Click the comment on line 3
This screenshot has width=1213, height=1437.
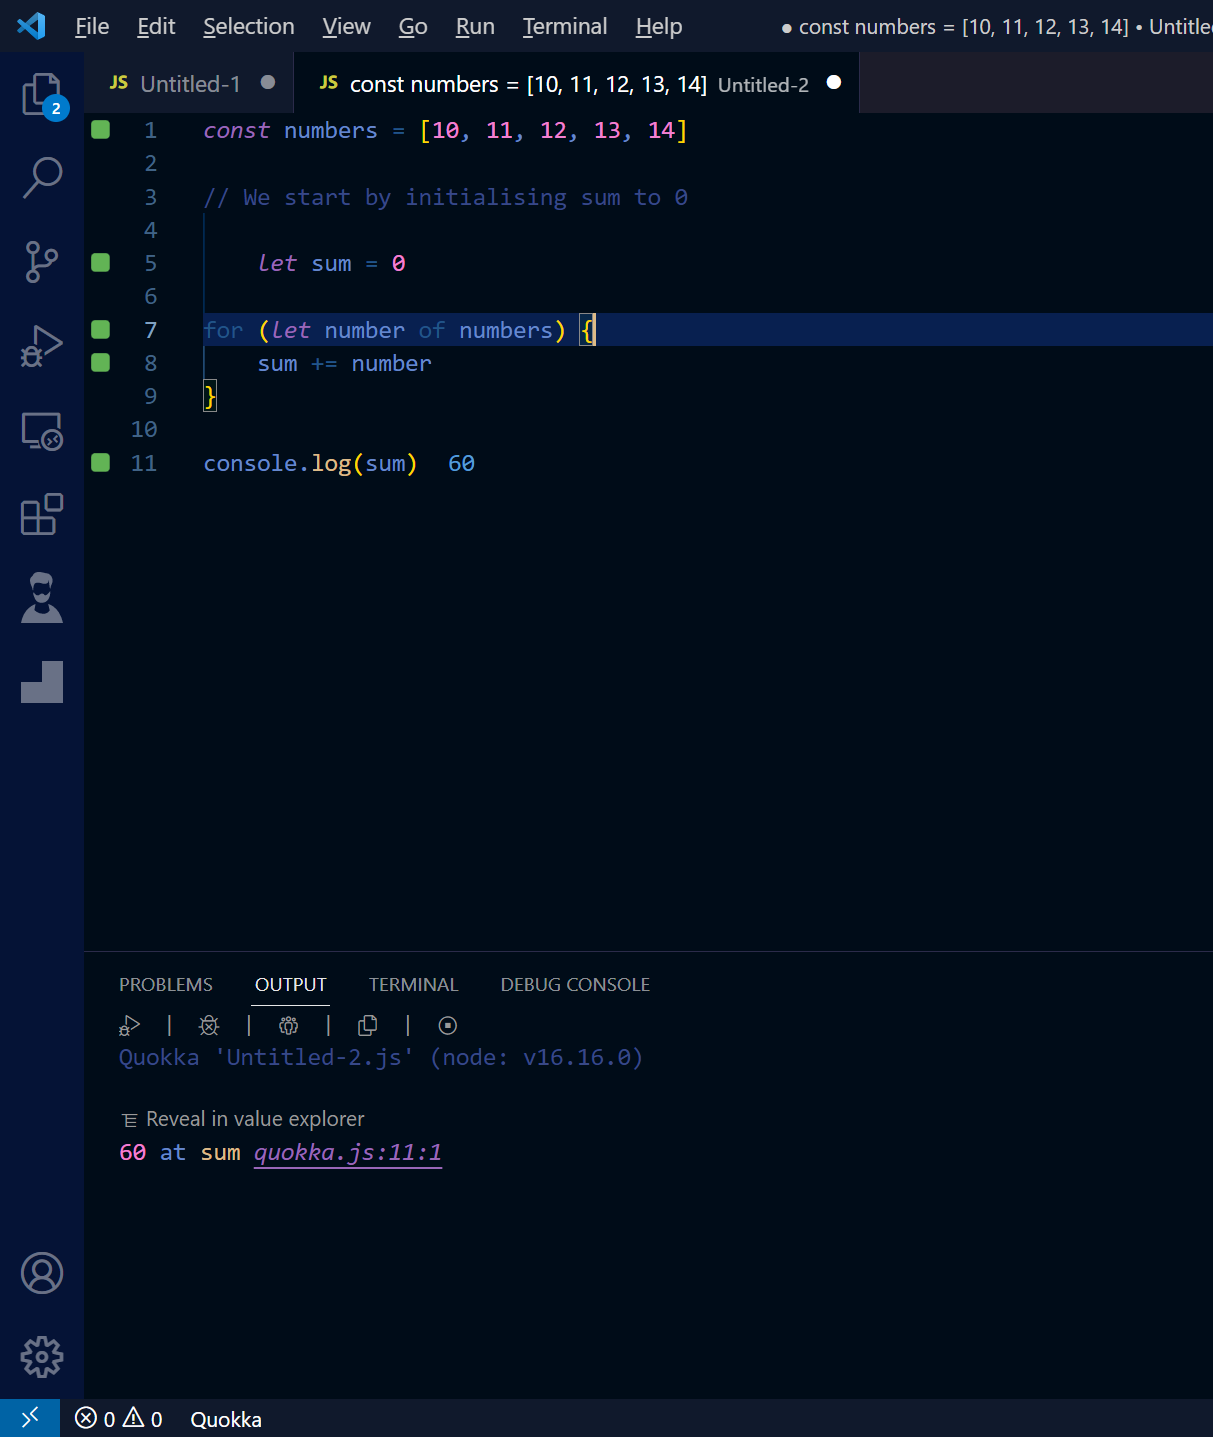[x=446, y=197]
